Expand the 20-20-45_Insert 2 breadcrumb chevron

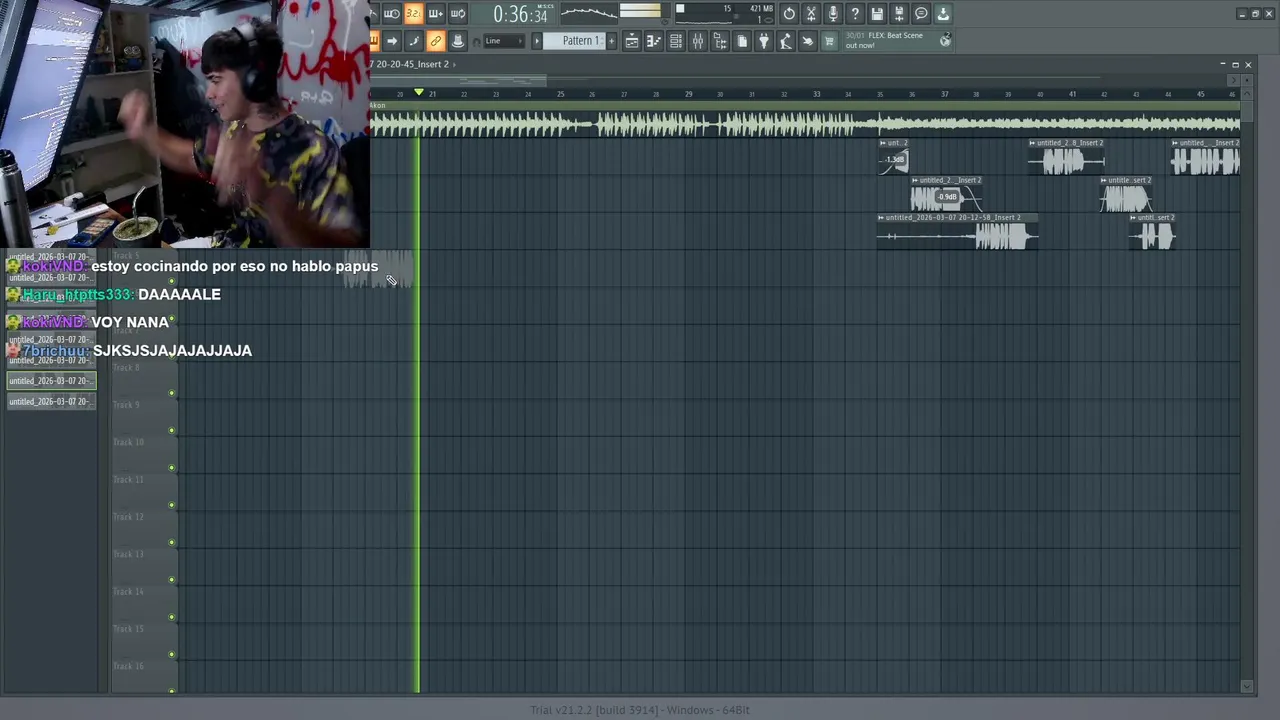454,64
